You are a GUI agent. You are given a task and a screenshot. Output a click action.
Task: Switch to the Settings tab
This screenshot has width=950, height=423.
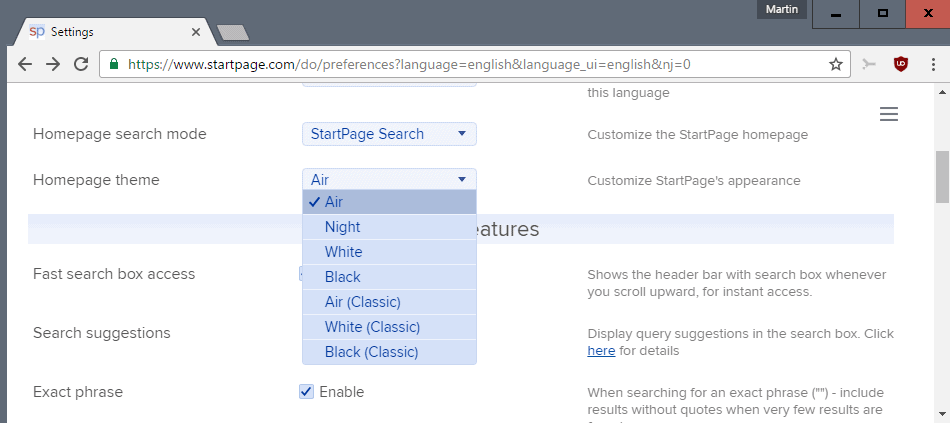tap(115, 32)
